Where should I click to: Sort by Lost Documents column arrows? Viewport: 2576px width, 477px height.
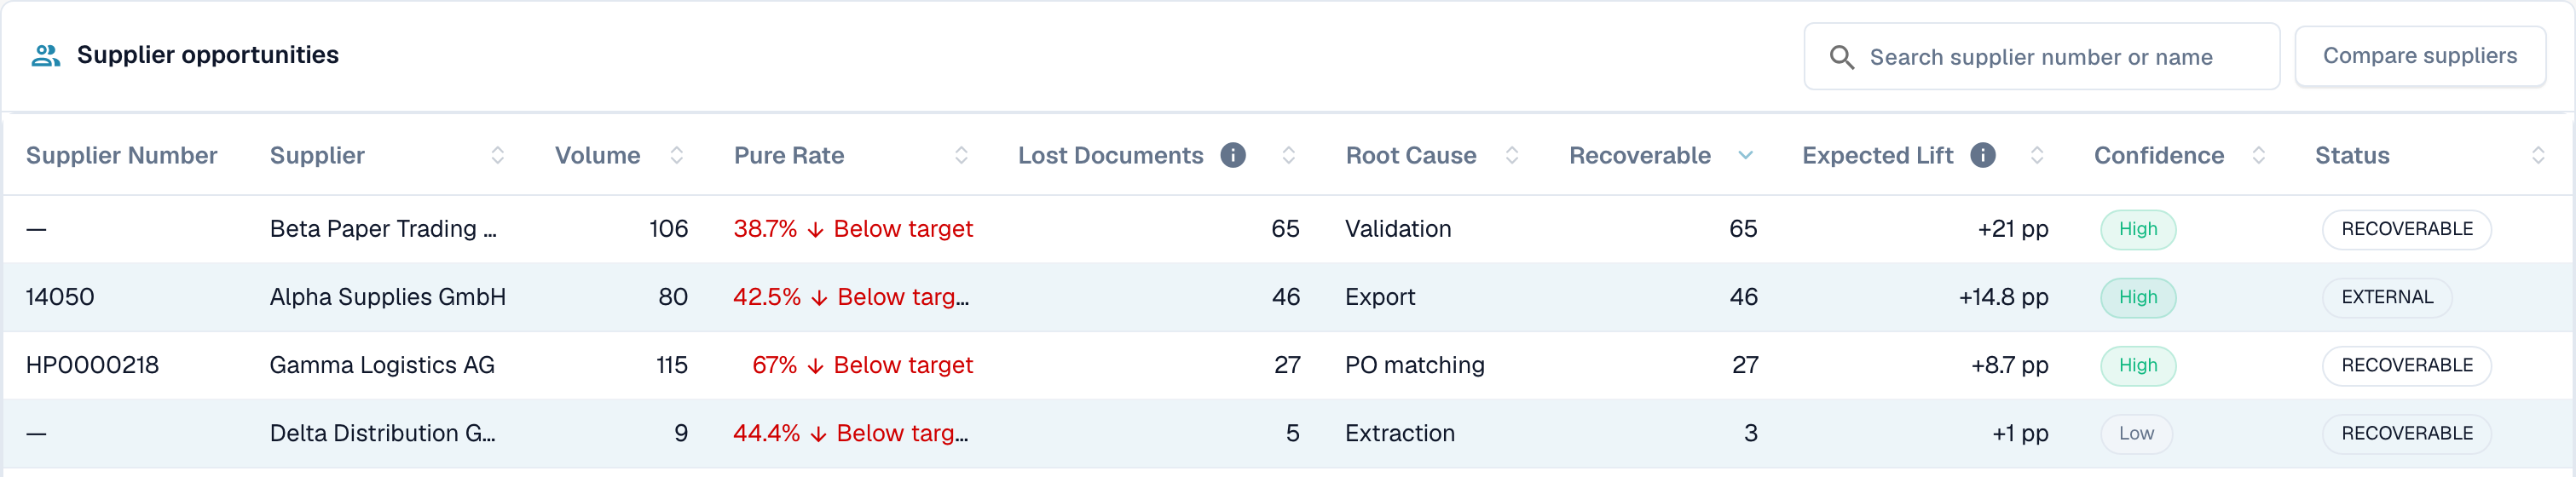click(1288, 155)
